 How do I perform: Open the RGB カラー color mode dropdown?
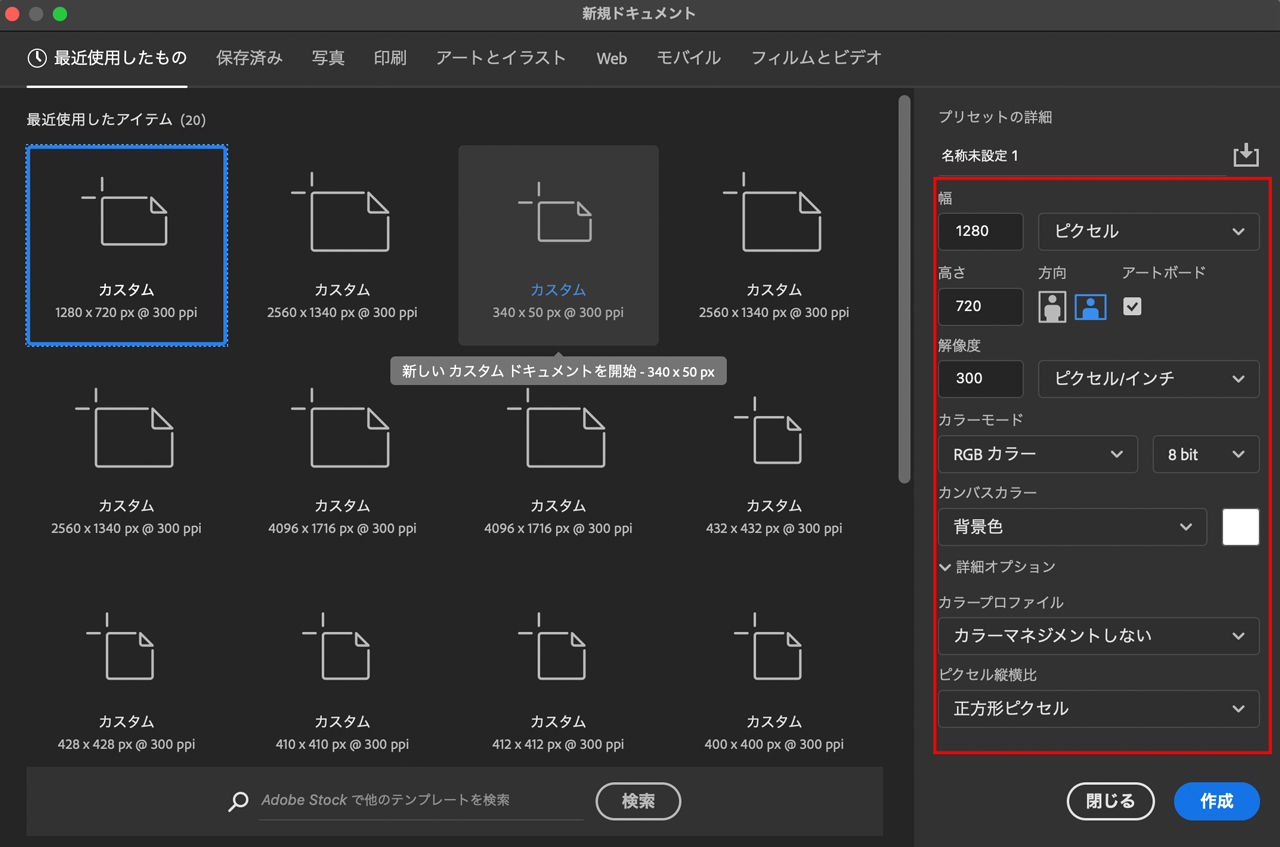click(x=1037, y=454)
